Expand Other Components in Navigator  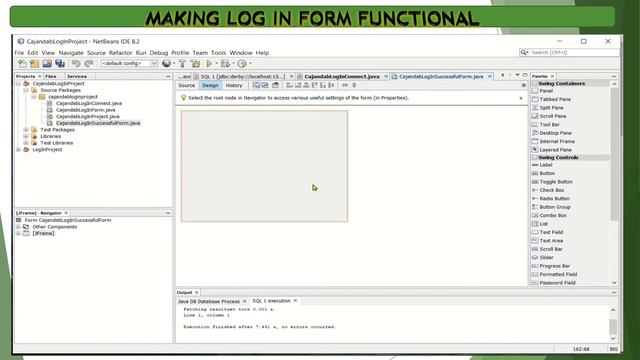click(18, 227)
